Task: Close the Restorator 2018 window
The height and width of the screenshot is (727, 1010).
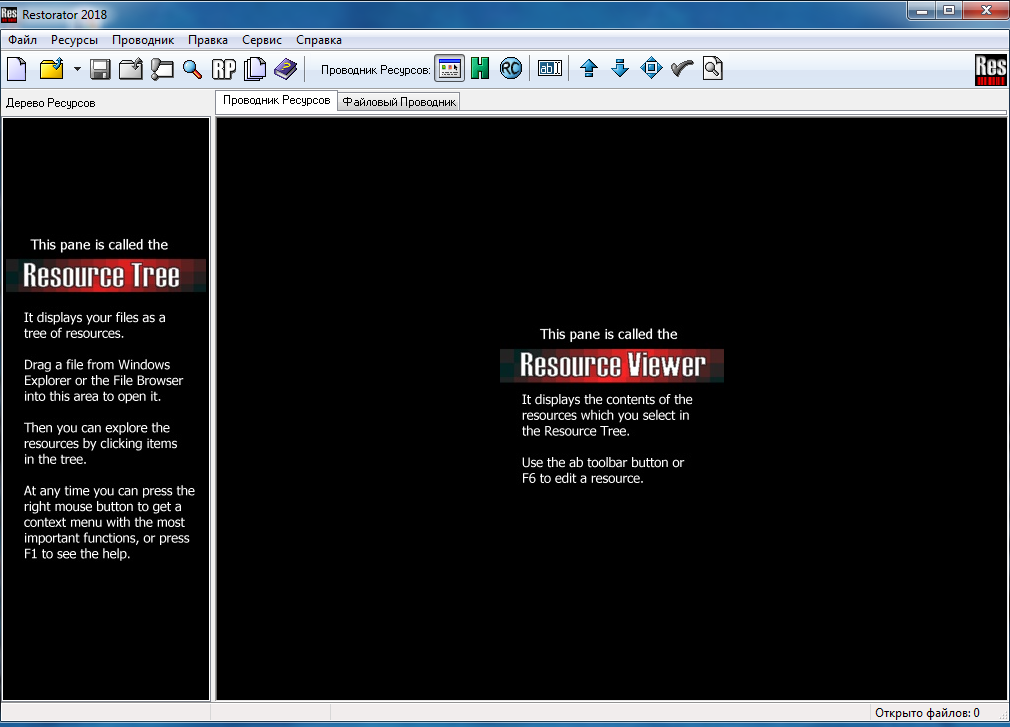Action: click(986, 10)
